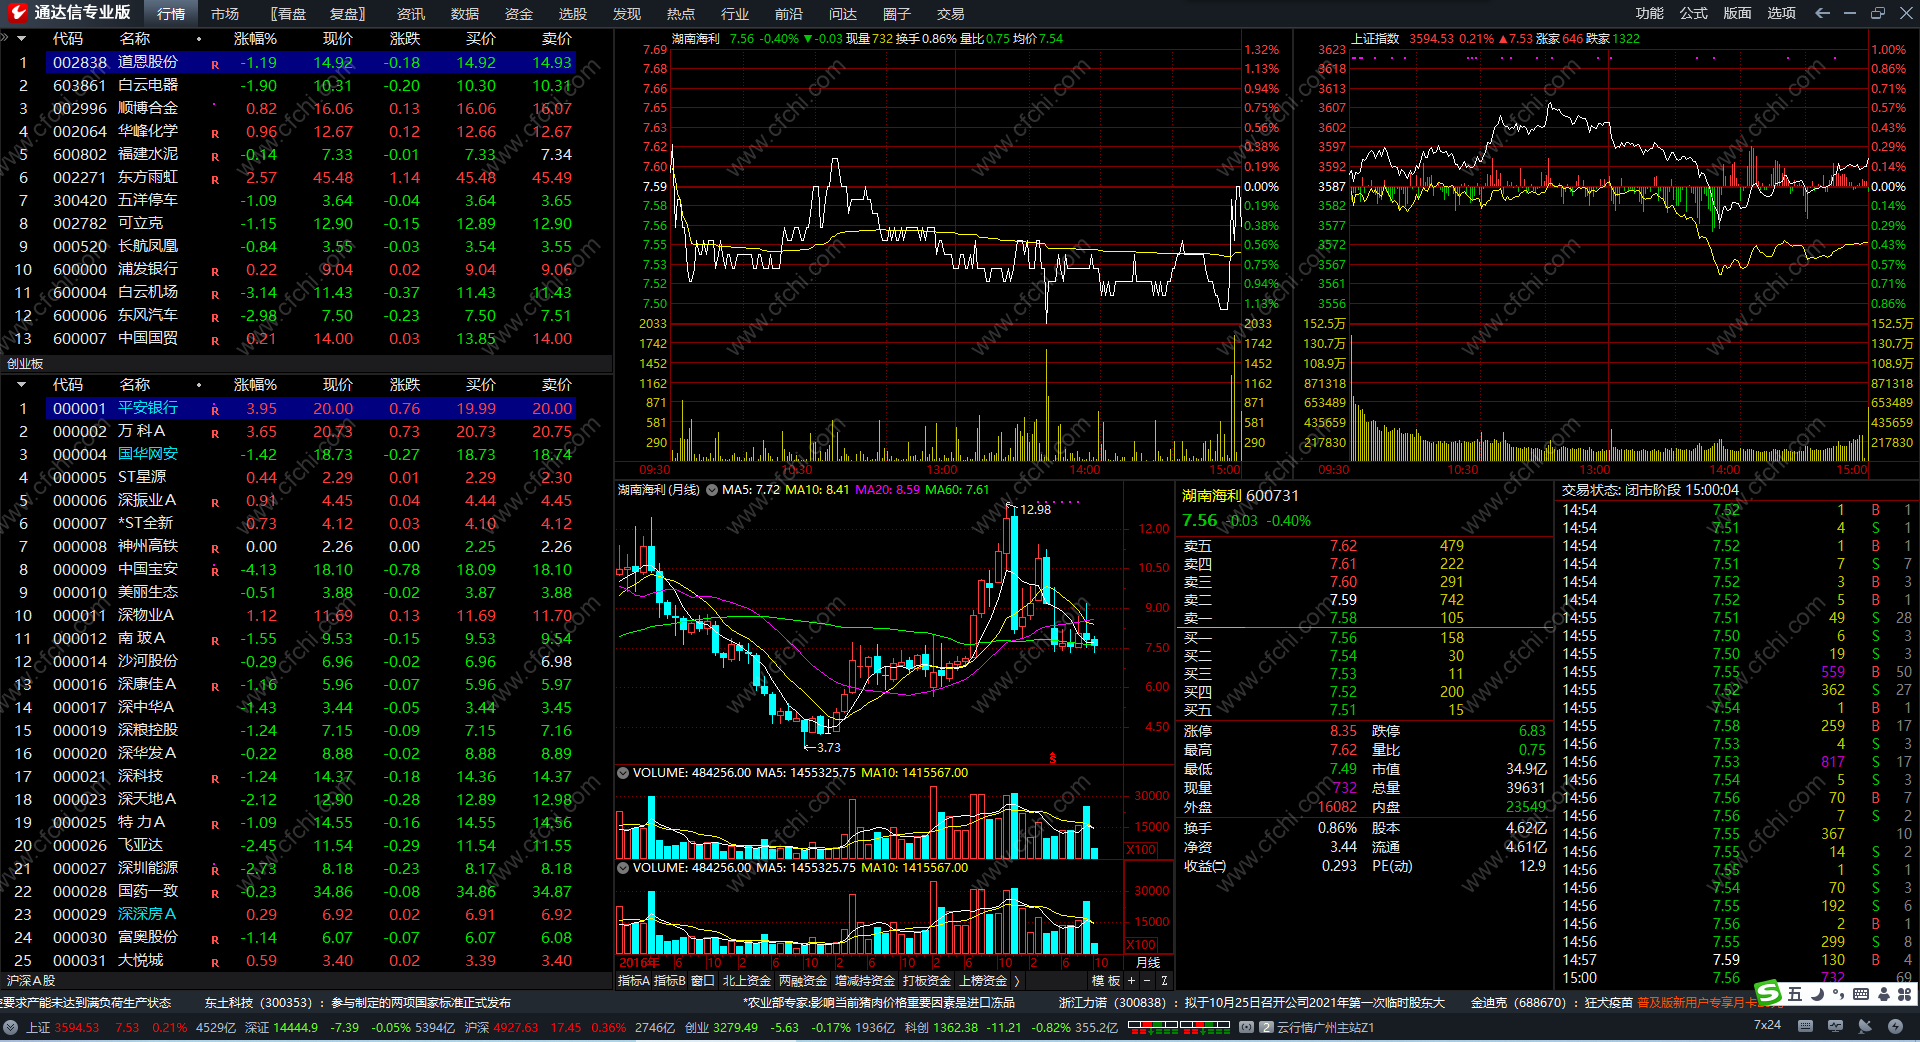Expand more chart tabs with the 〉 arrow
This screenshot has height=1042, width=1920.
tap(1017, 981)
